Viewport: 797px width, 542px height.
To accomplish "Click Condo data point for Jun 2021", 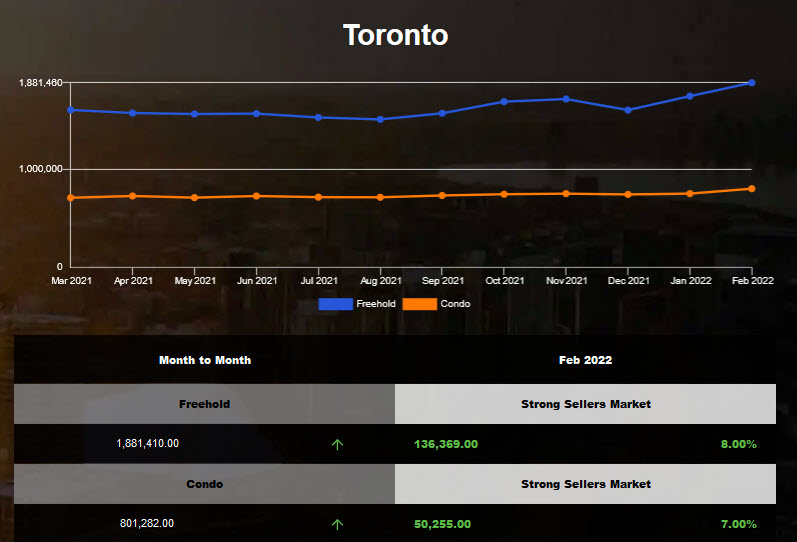I will [257, 196].
